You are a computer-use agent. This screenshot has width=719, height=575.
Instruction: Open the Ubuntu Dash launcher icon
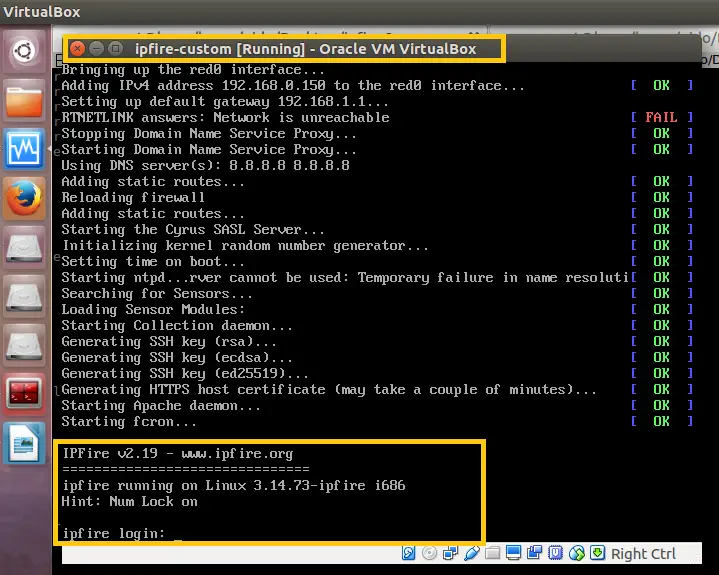point(24,51)
